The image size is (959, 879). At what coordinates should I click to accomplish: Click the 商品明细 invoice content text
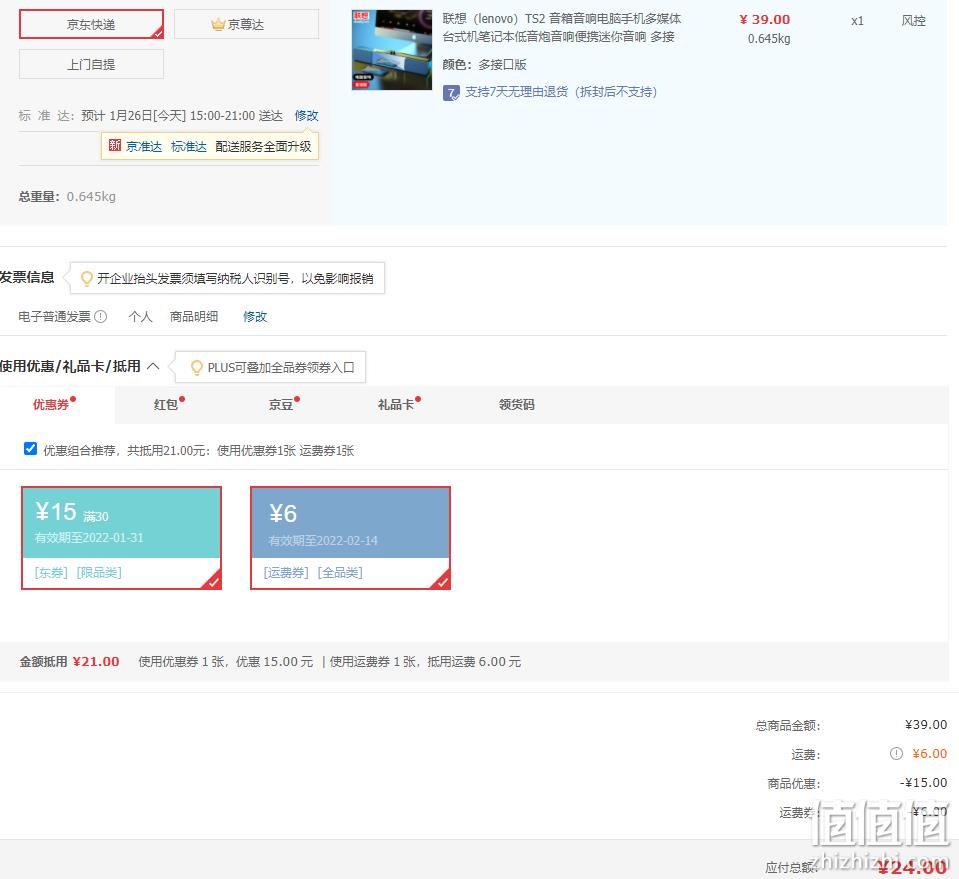tap(194, 317)
